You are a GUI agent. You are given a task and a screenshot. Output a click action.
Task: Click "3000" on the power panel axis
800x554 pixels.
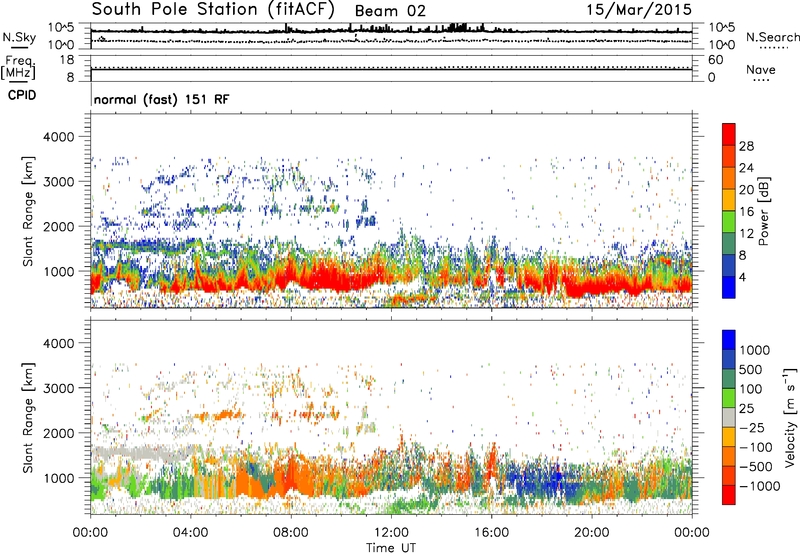[58, 182]
